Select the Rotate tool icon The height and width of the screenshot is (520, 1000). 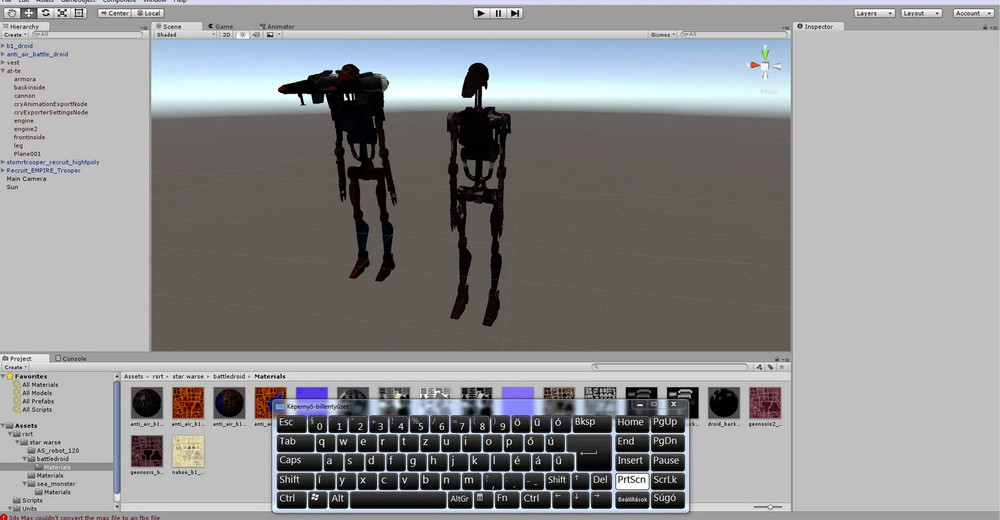[45, 13]
